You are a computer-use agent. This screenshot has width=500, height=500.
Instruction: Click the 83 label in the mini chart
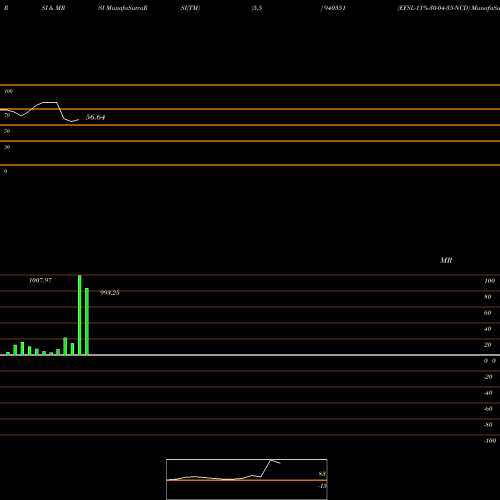pos(322,474)
